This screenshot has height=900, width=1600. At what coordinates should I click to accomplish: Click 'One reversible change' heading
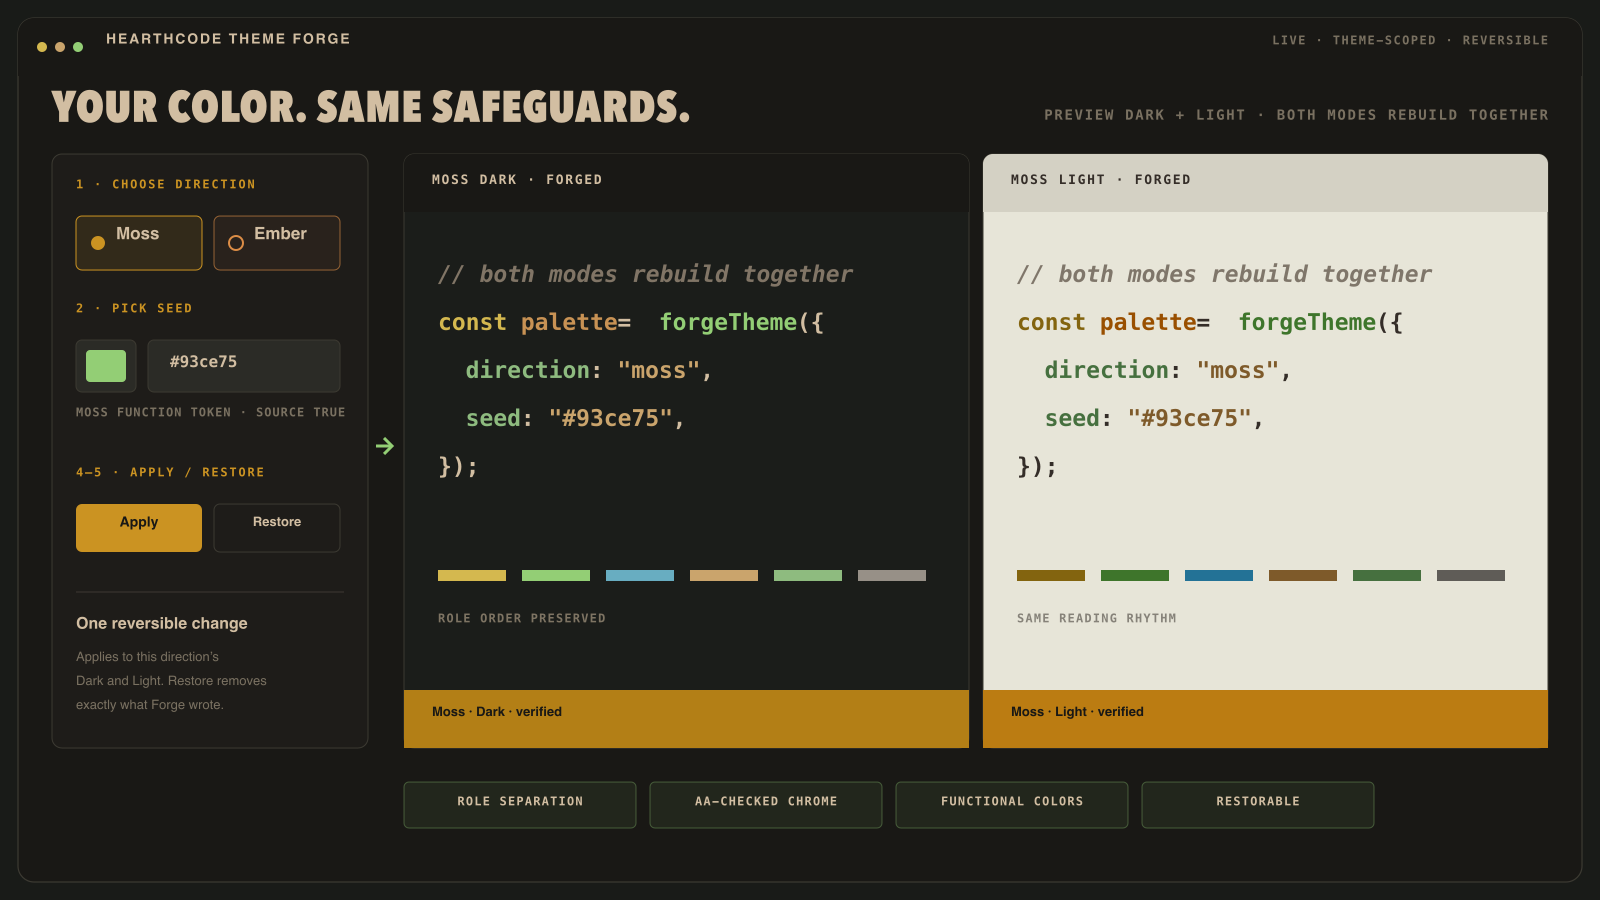(x=162, y=623)
